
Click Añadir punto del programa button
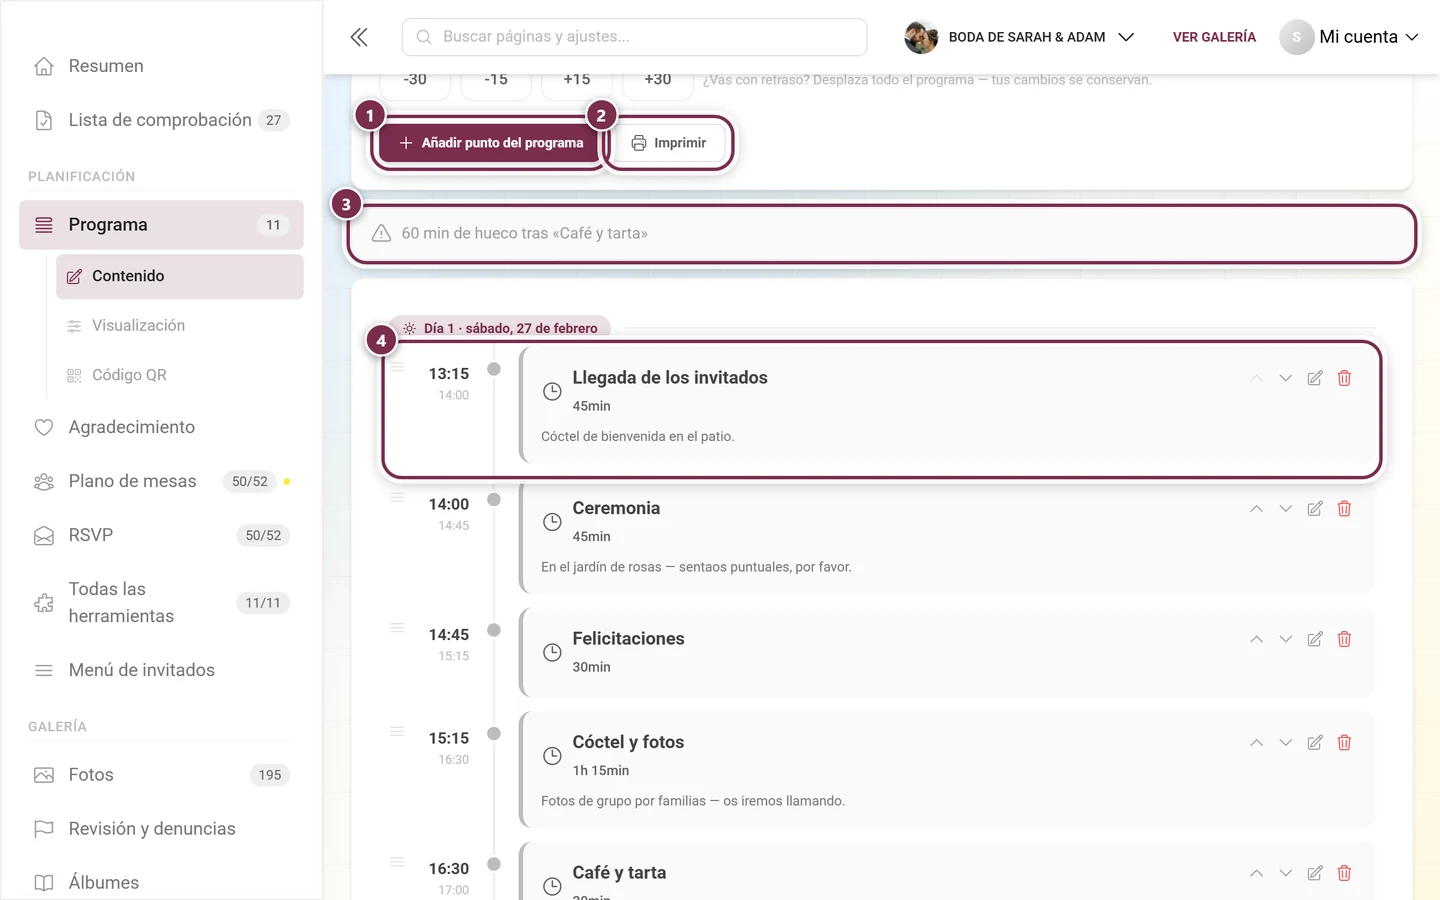tap(491, 143)
